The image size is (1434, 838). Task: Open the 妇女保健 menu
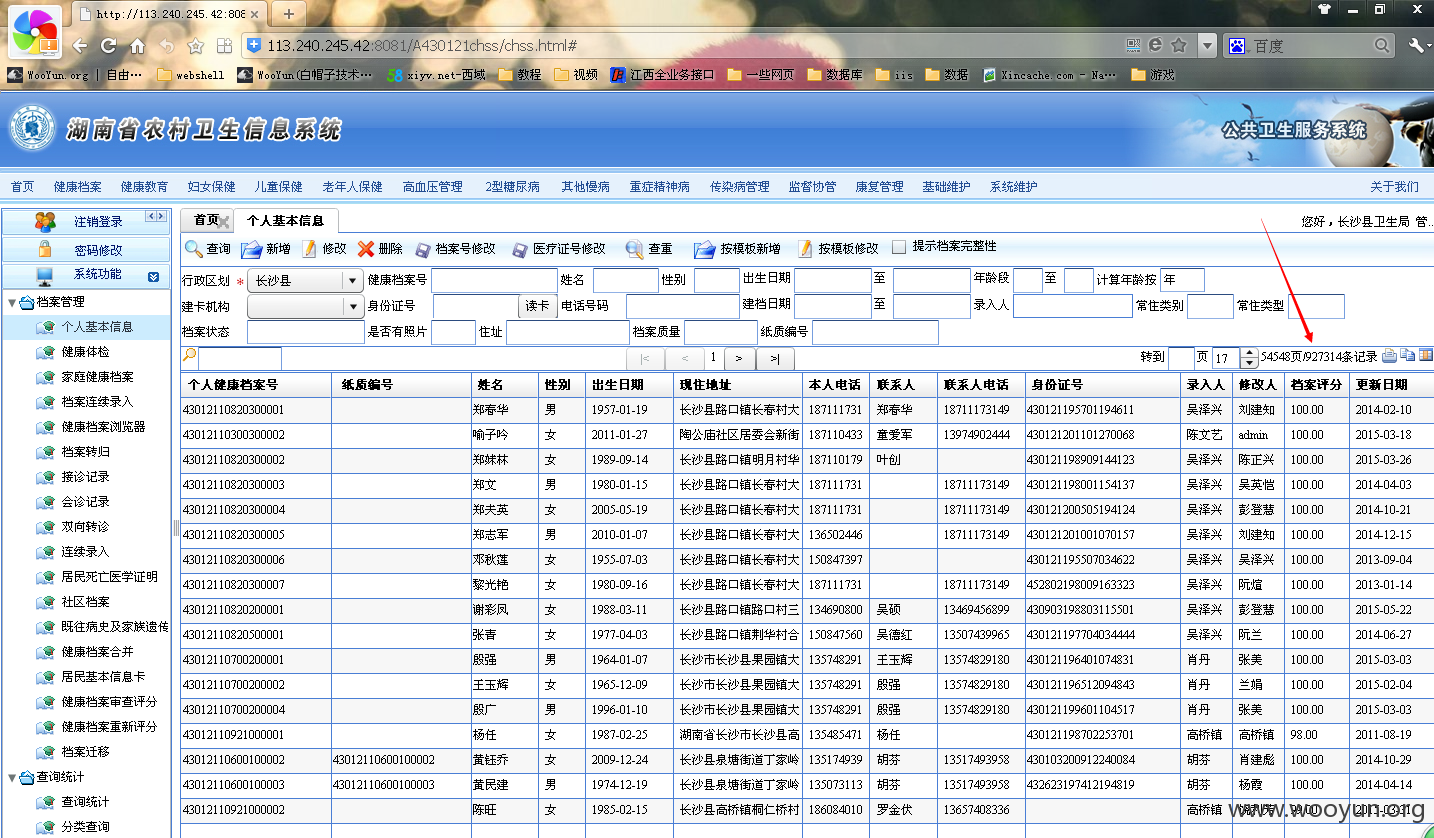click(x=211, y=187)
